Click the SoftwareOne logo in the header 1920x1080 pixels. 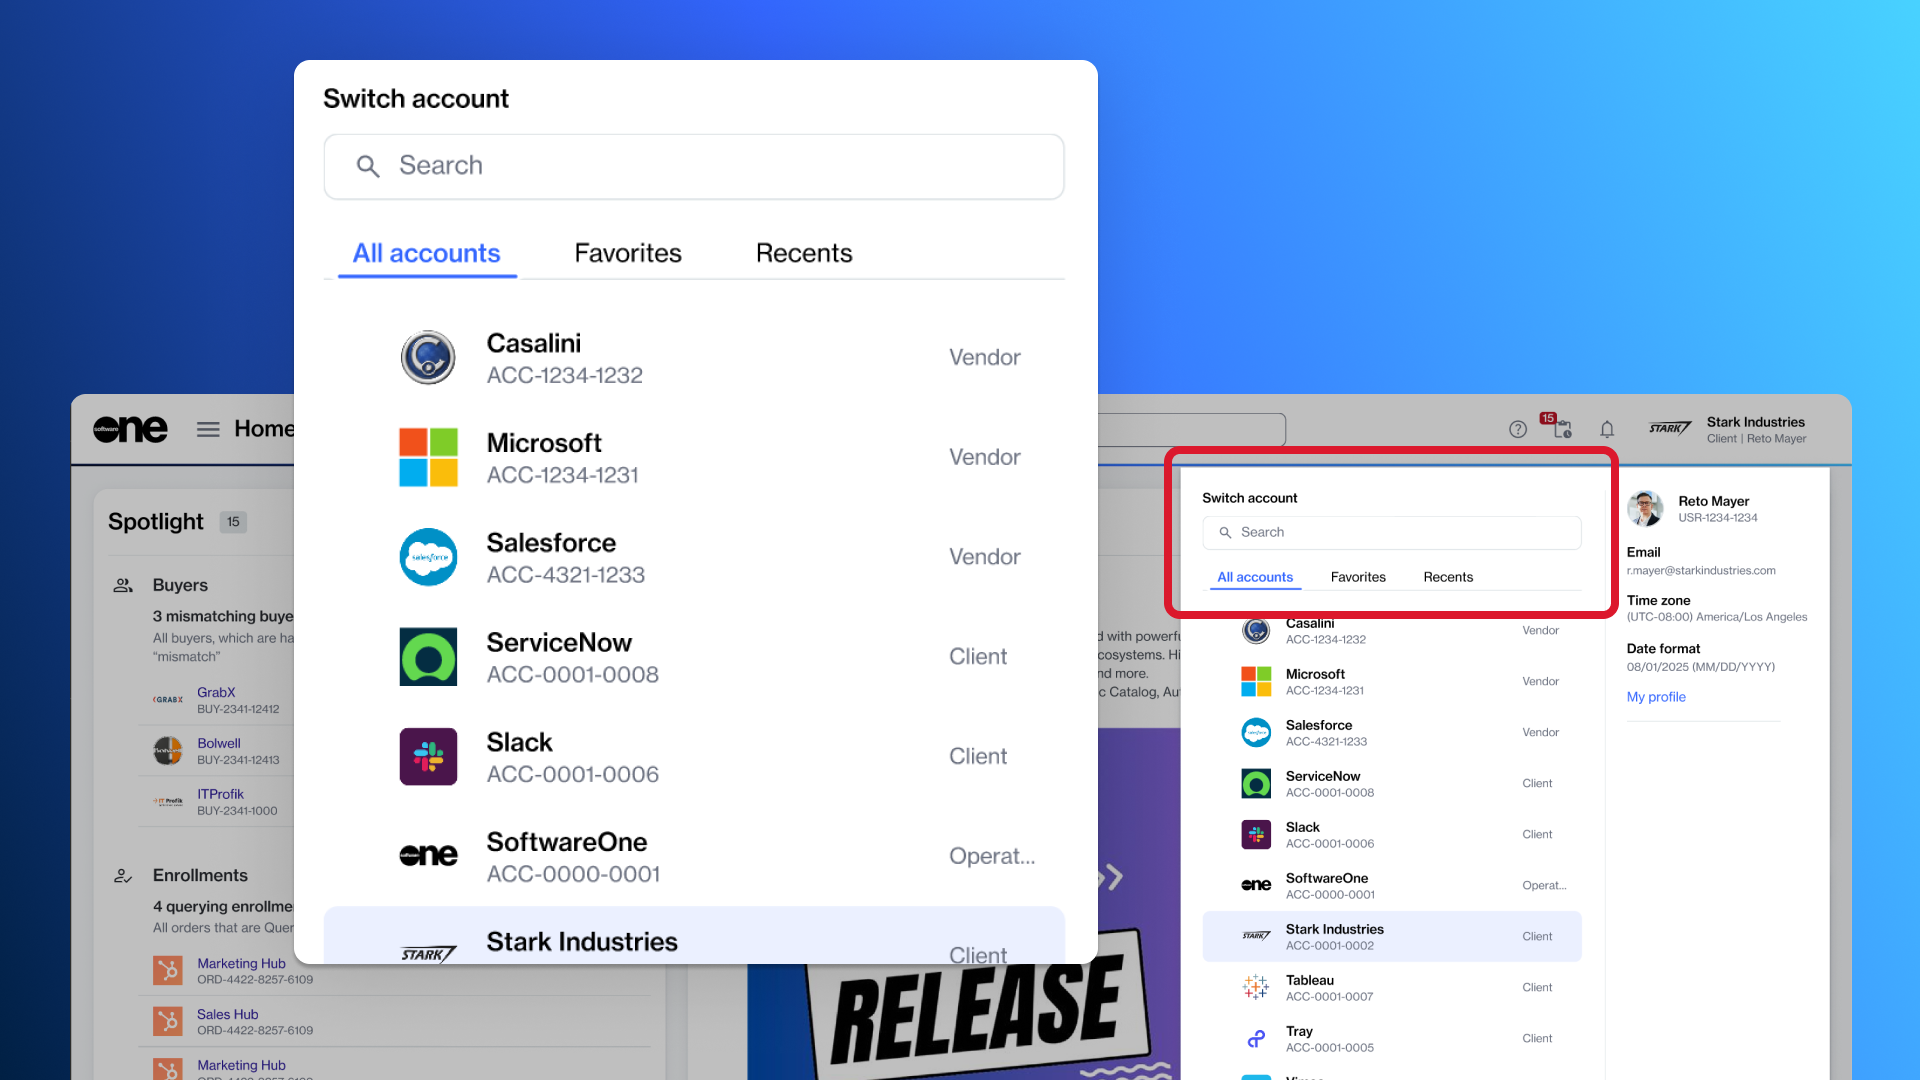[x=130, y=429]
